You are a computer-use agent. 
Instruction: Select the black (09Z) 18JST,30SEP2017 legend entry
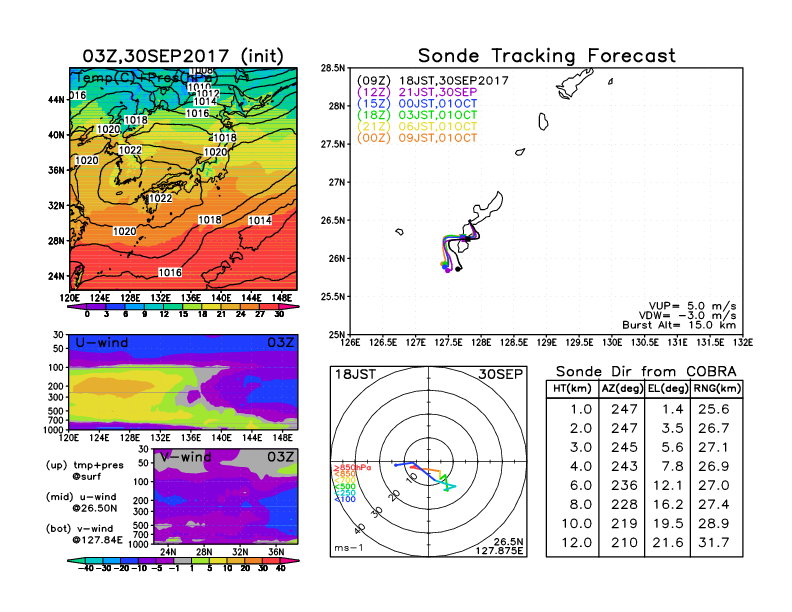click(x=432, y=81)
